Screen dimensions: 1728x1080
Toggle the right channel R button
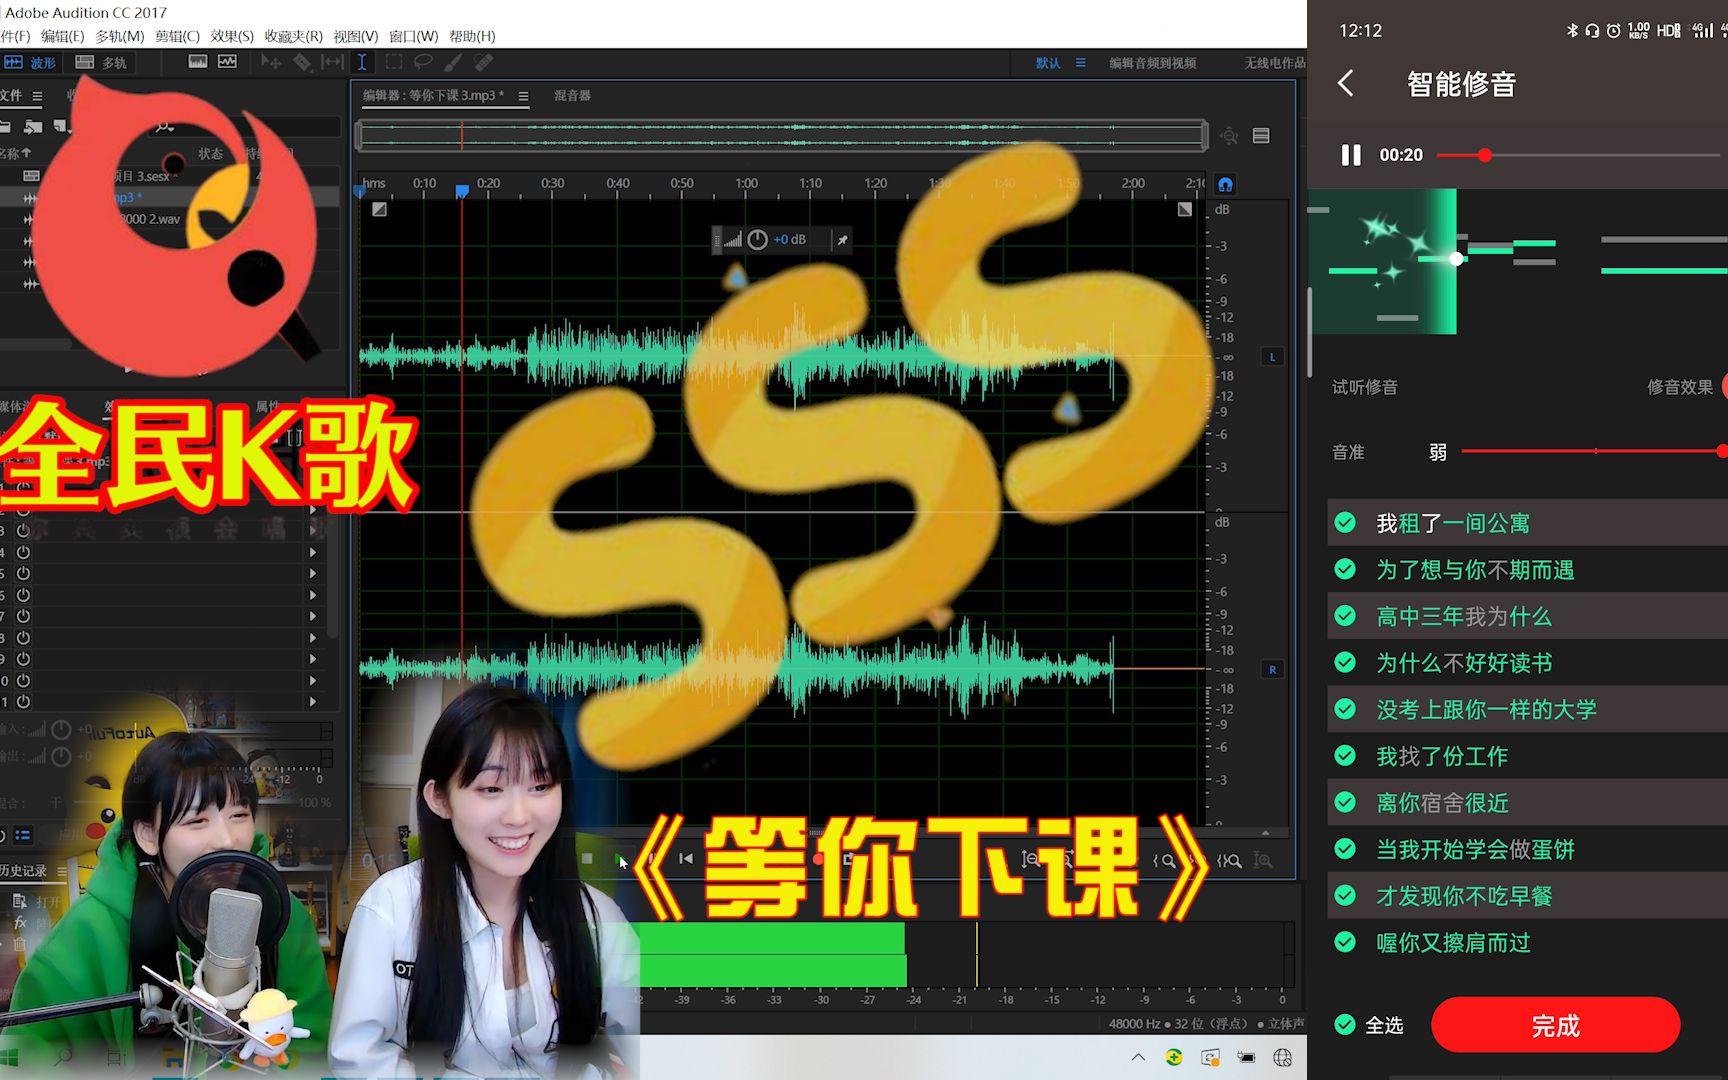1273,670
